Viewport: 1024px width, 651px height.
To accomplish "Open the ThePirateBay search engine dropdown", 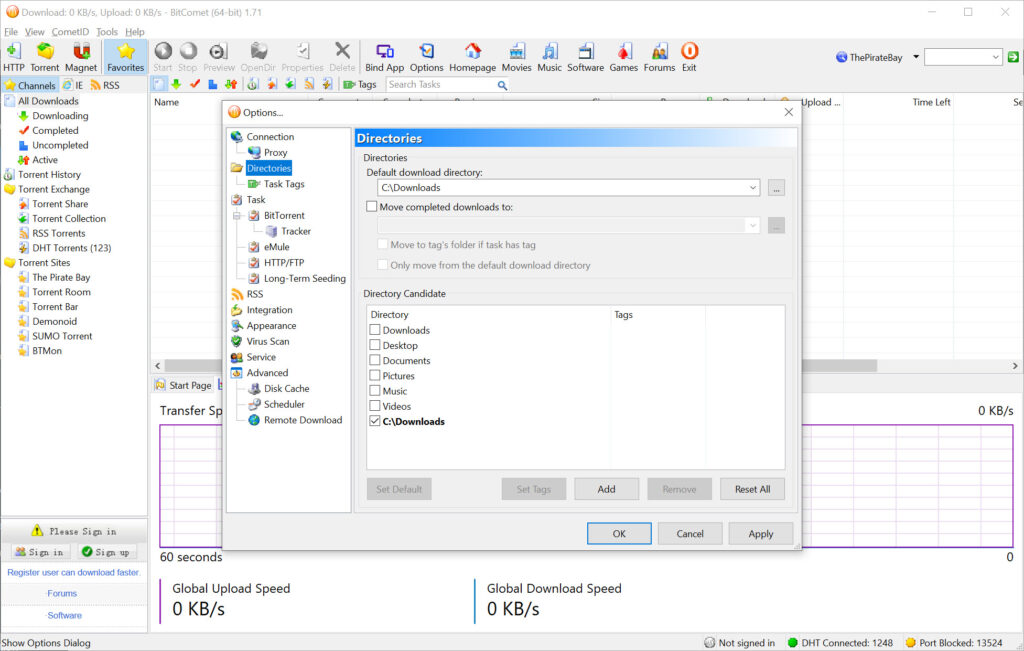I will pyautogui.click(x=917, y=58).
